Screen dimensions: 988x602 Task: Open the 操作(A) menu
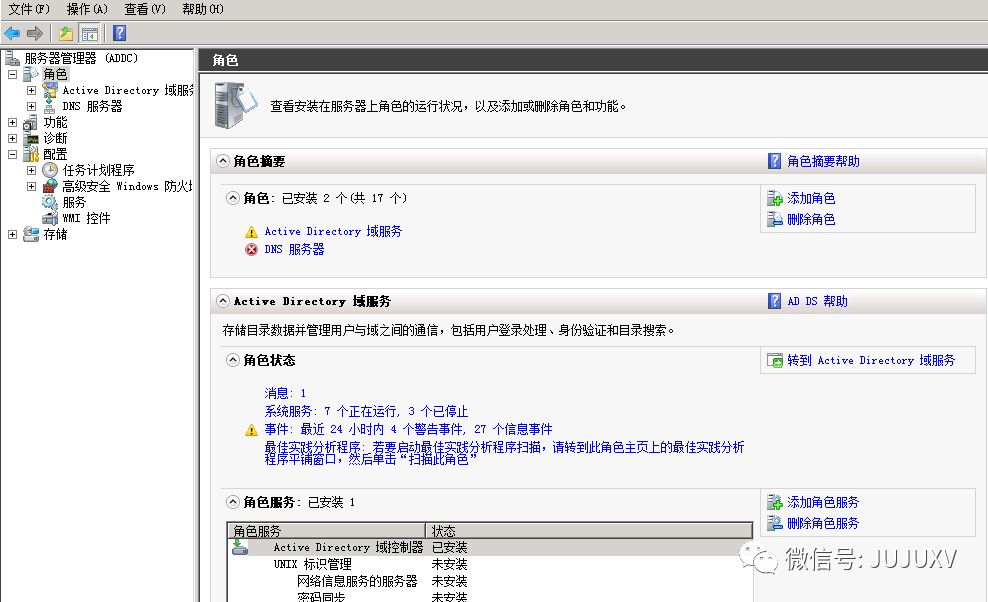click(x=87, y=9)
